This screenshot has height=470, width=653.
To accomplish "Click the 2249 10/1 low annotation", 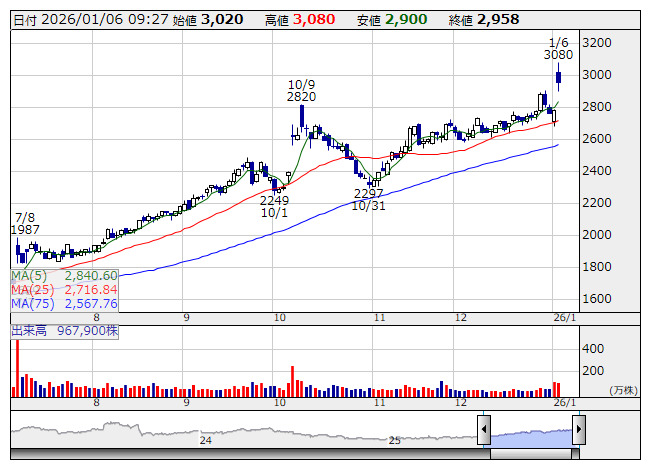I will click(274, 205).
